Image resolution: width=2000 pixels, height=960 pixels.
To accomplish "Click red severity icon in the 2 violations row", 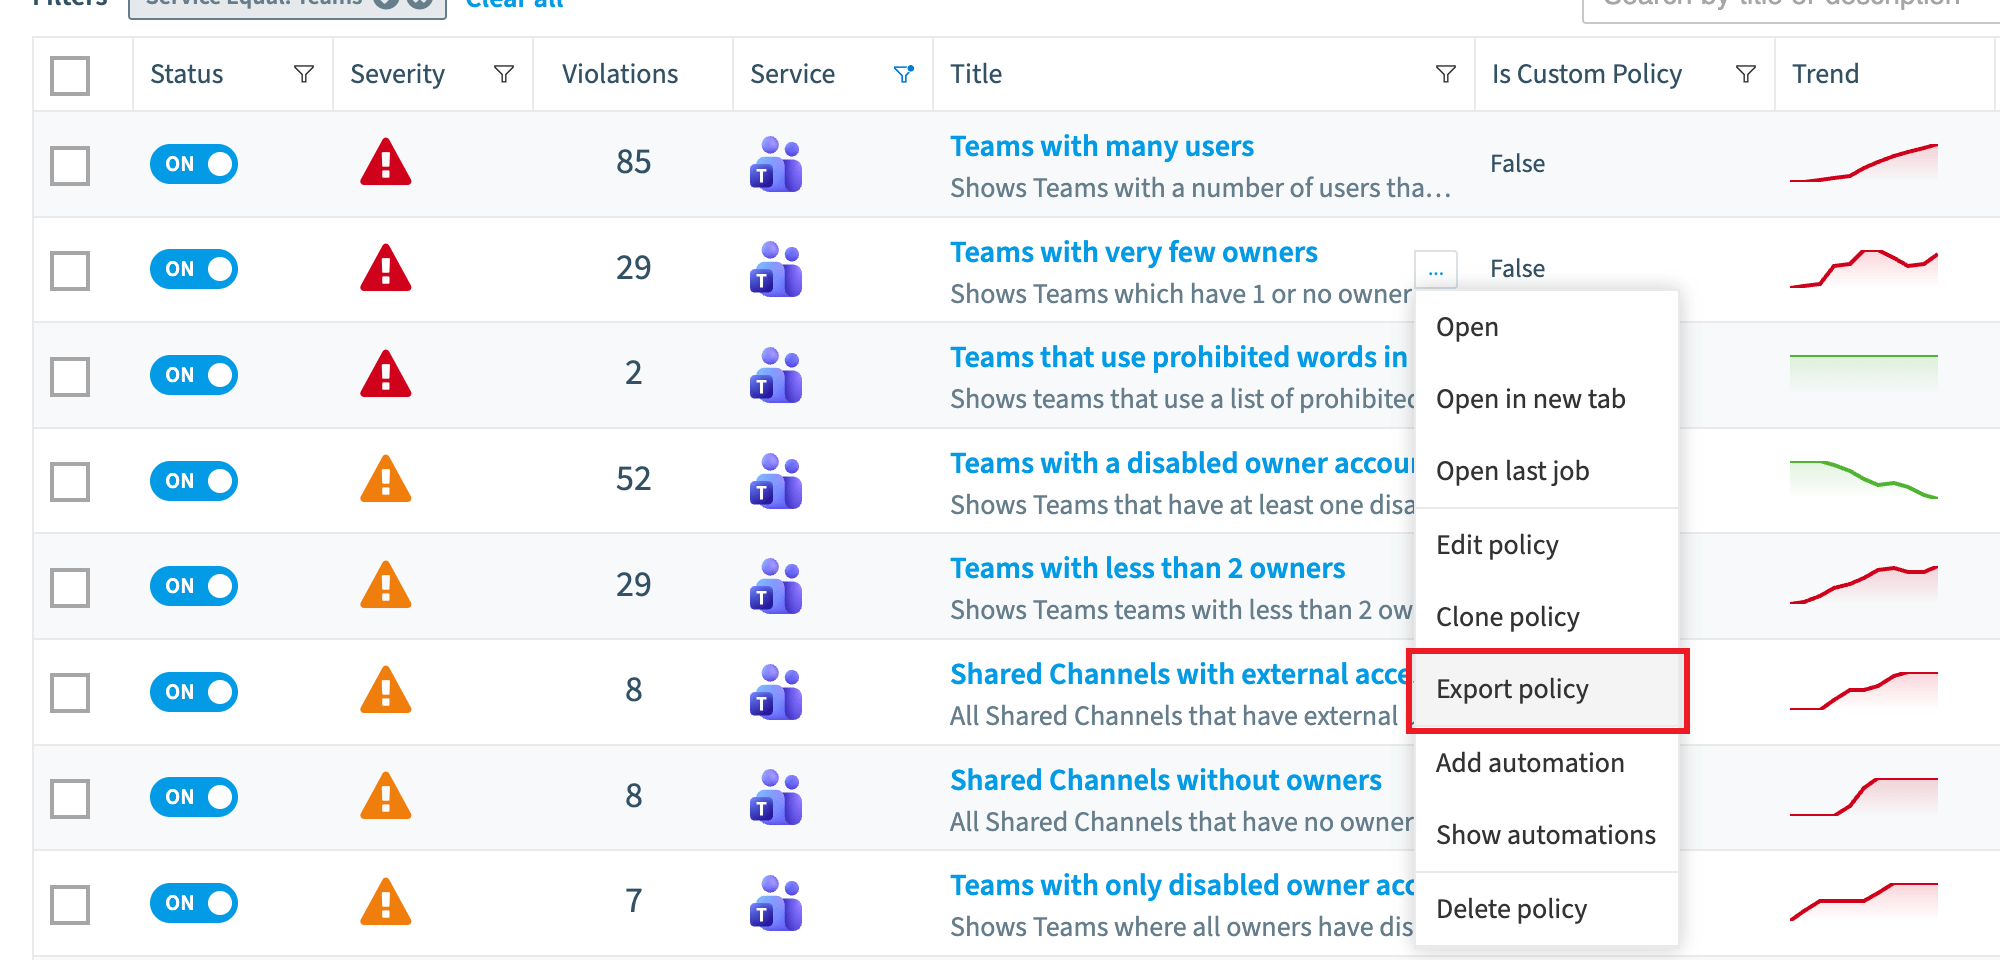I will pos(386,374).
